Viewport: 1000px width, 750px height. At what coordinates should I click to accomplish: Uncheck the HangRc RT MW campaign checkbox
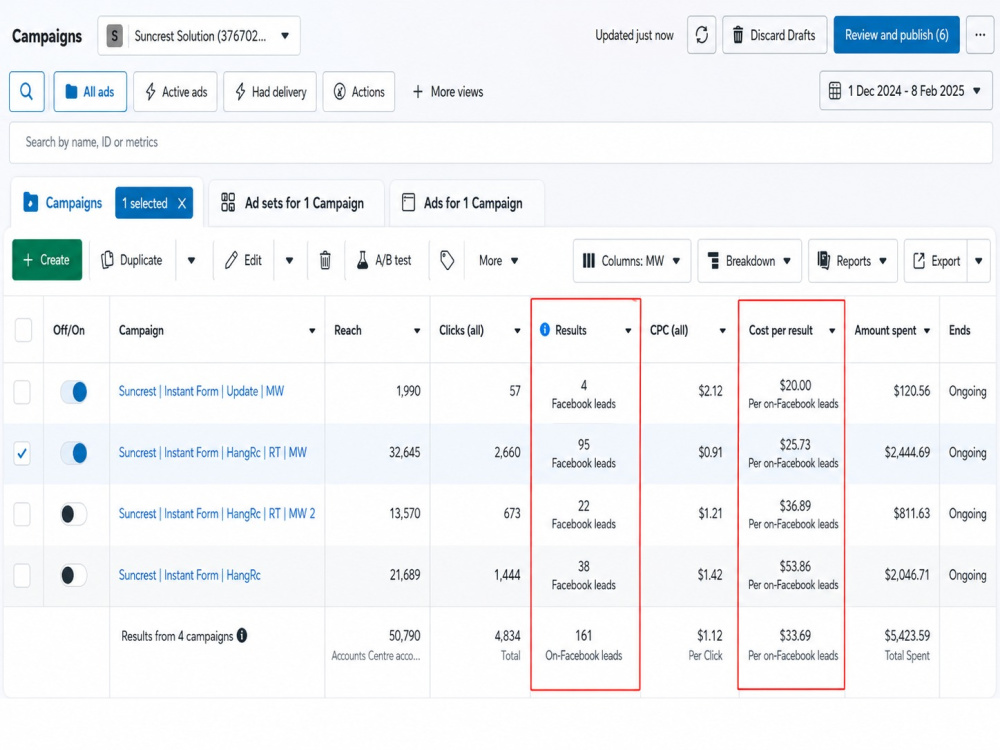point(22,453)
